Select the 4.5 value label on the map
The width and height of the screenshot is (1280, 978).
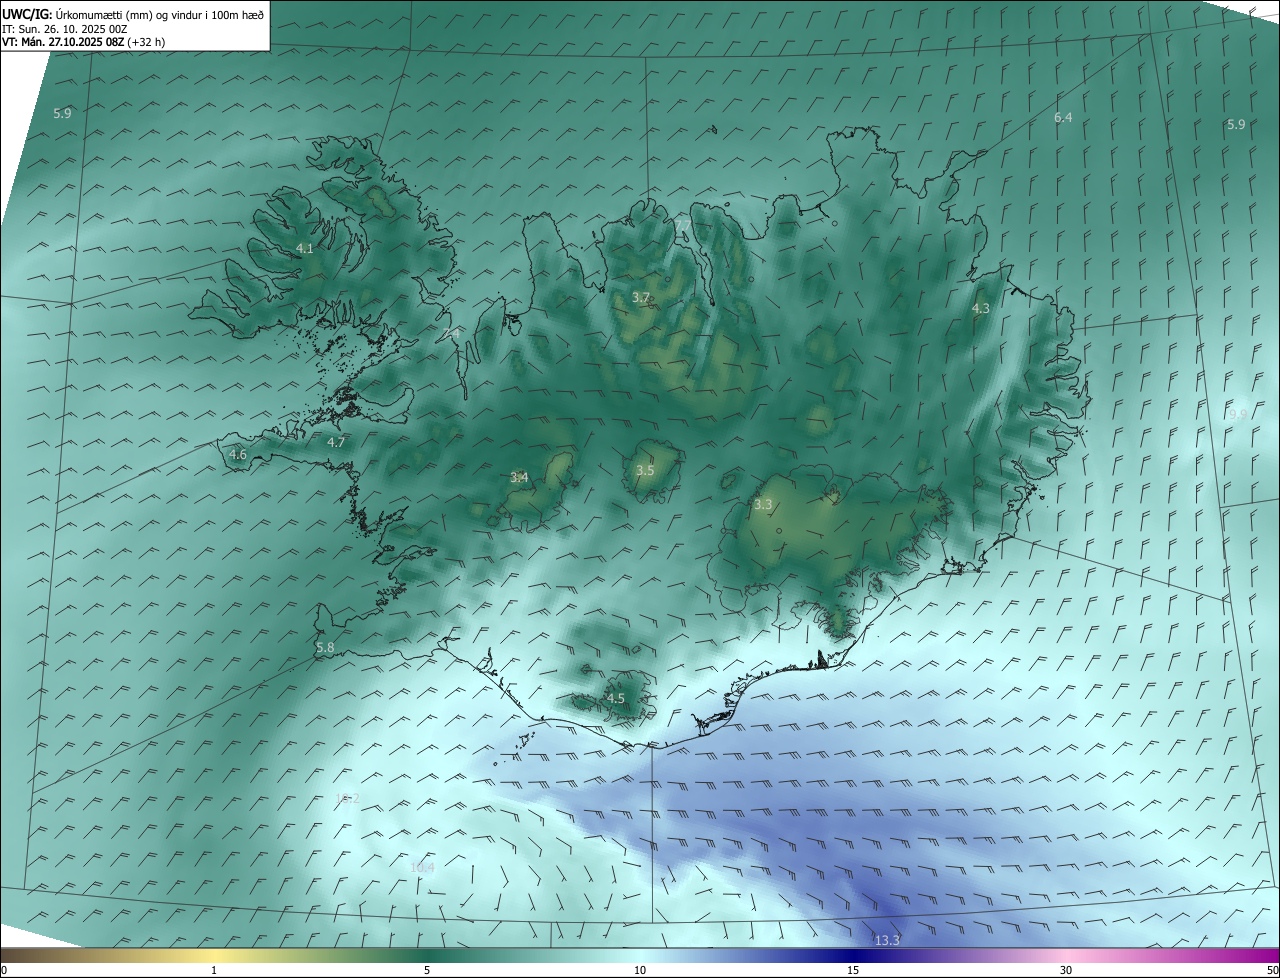point(616,699)
